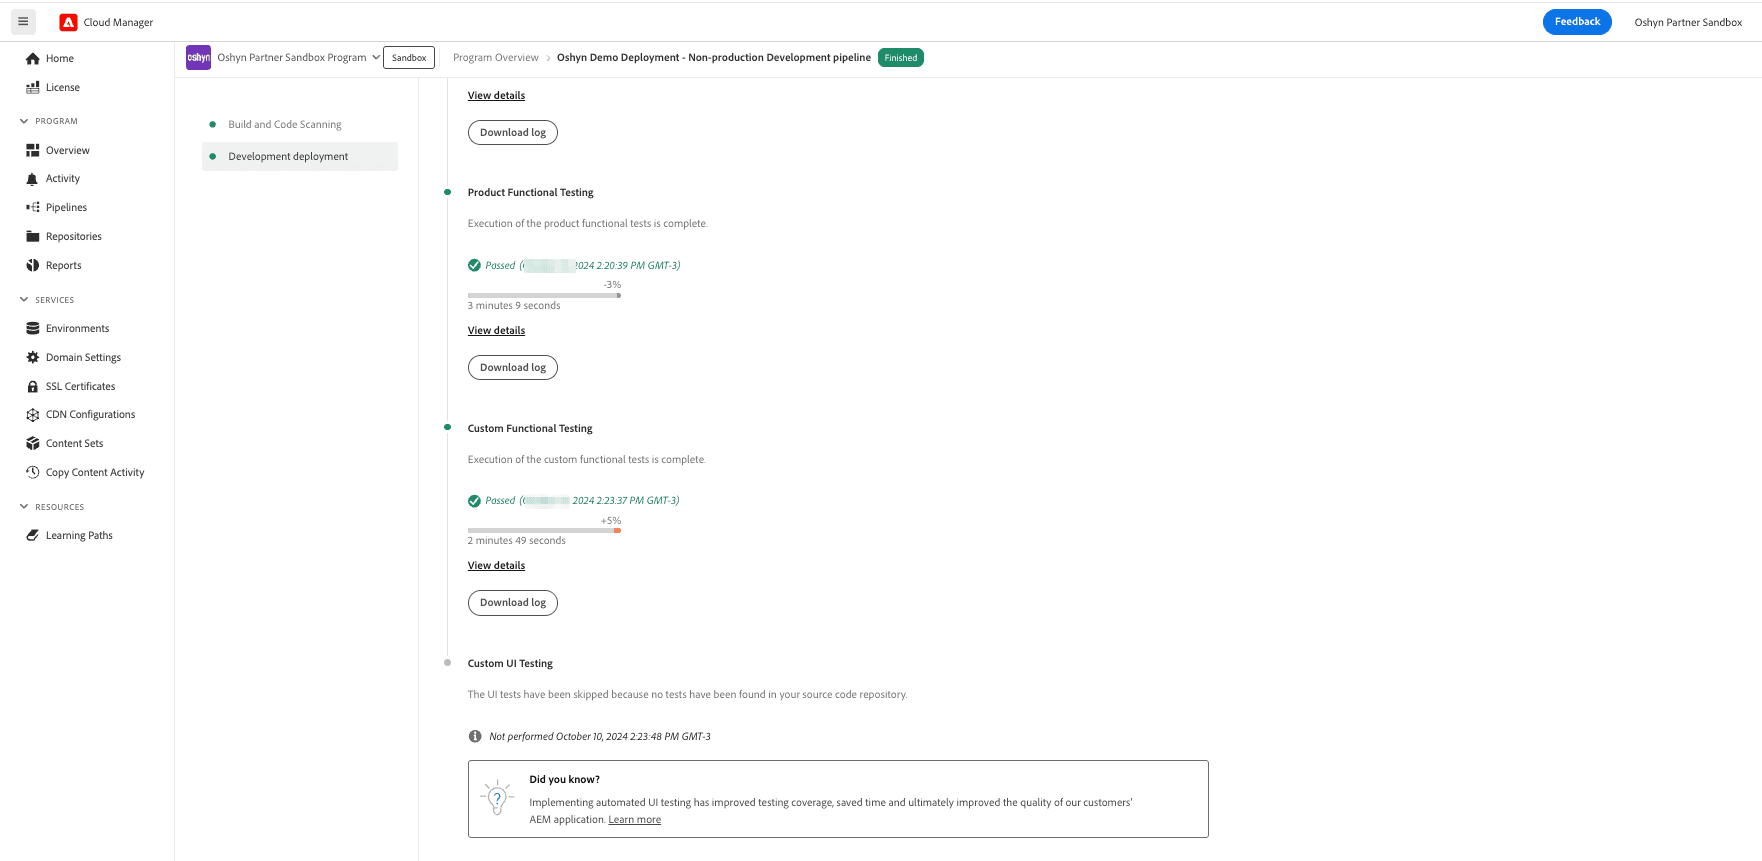Screen dimensions: 1762x861
Task: Open the Pipelines menu item
Action: click(x=66, y=207)
